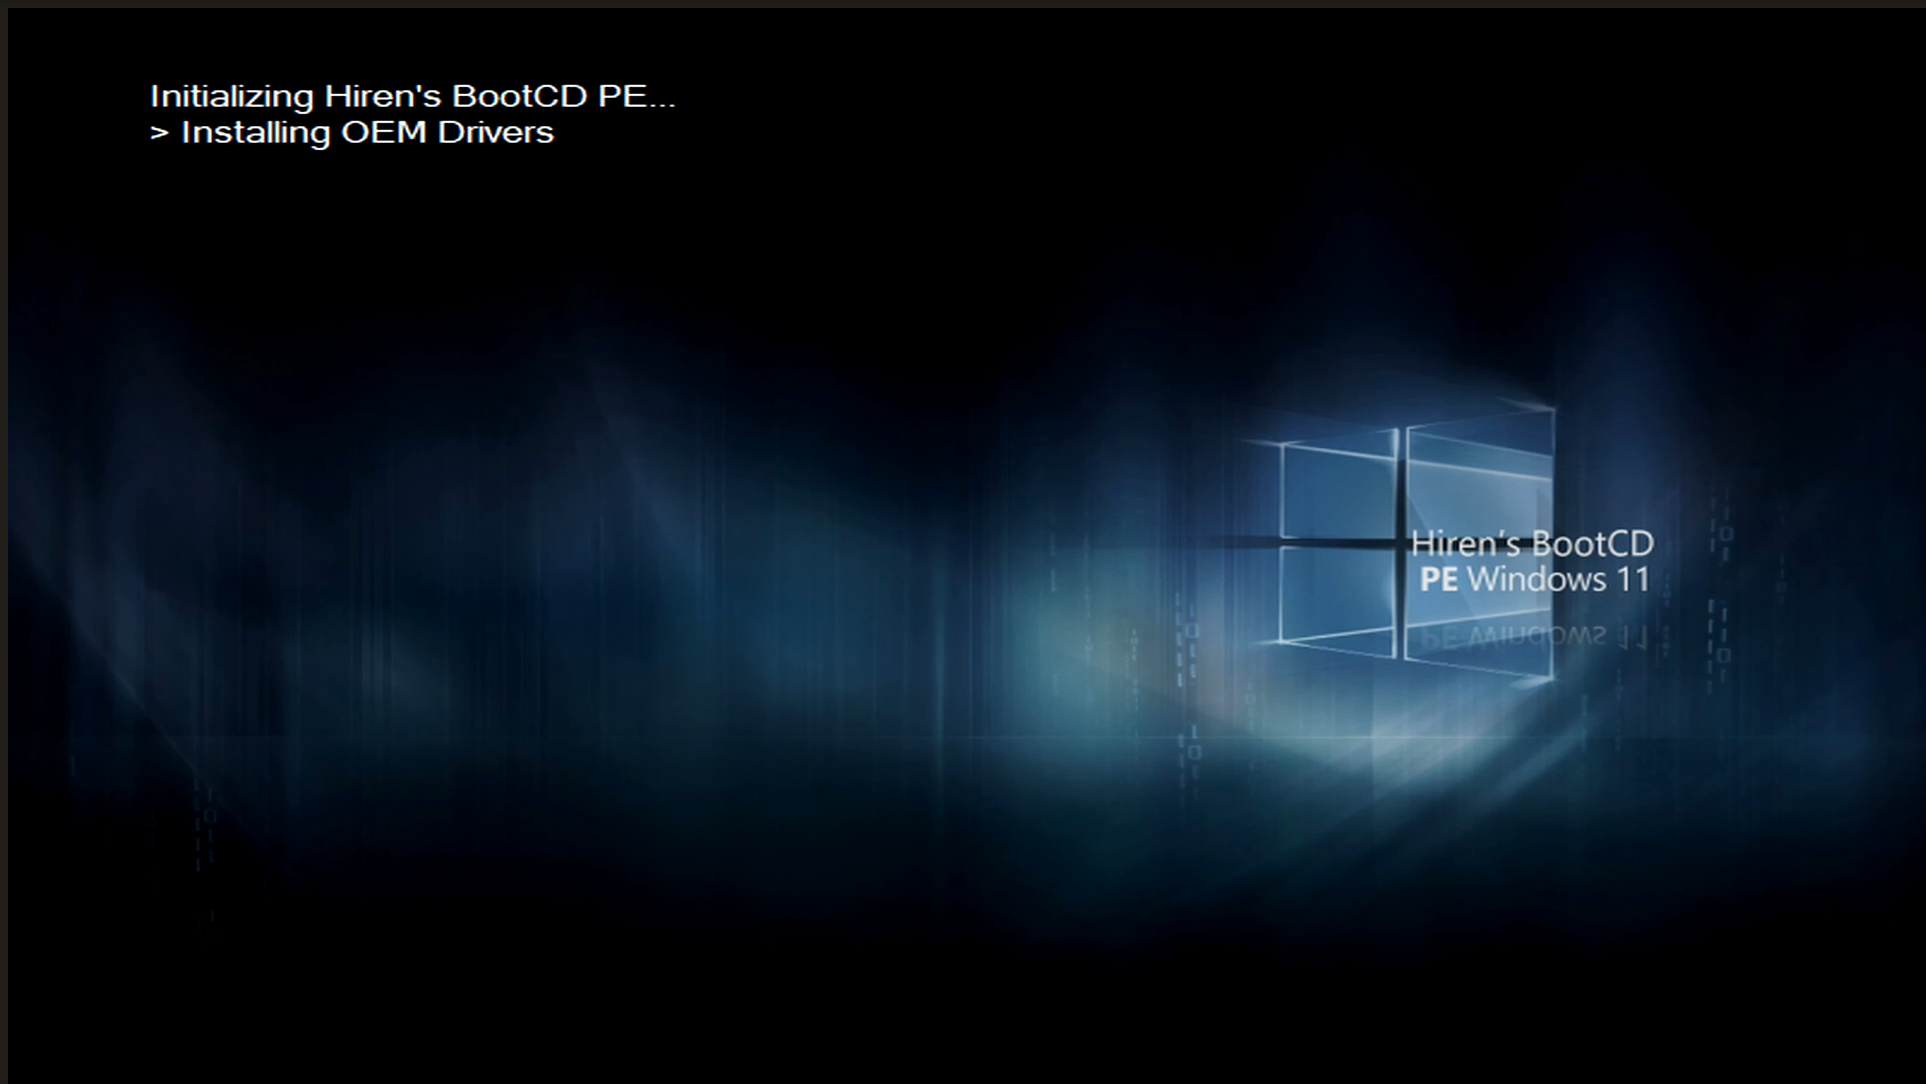
Task: Click the 'Hiren's BootCD' logo title
Action: (1531, 544)
